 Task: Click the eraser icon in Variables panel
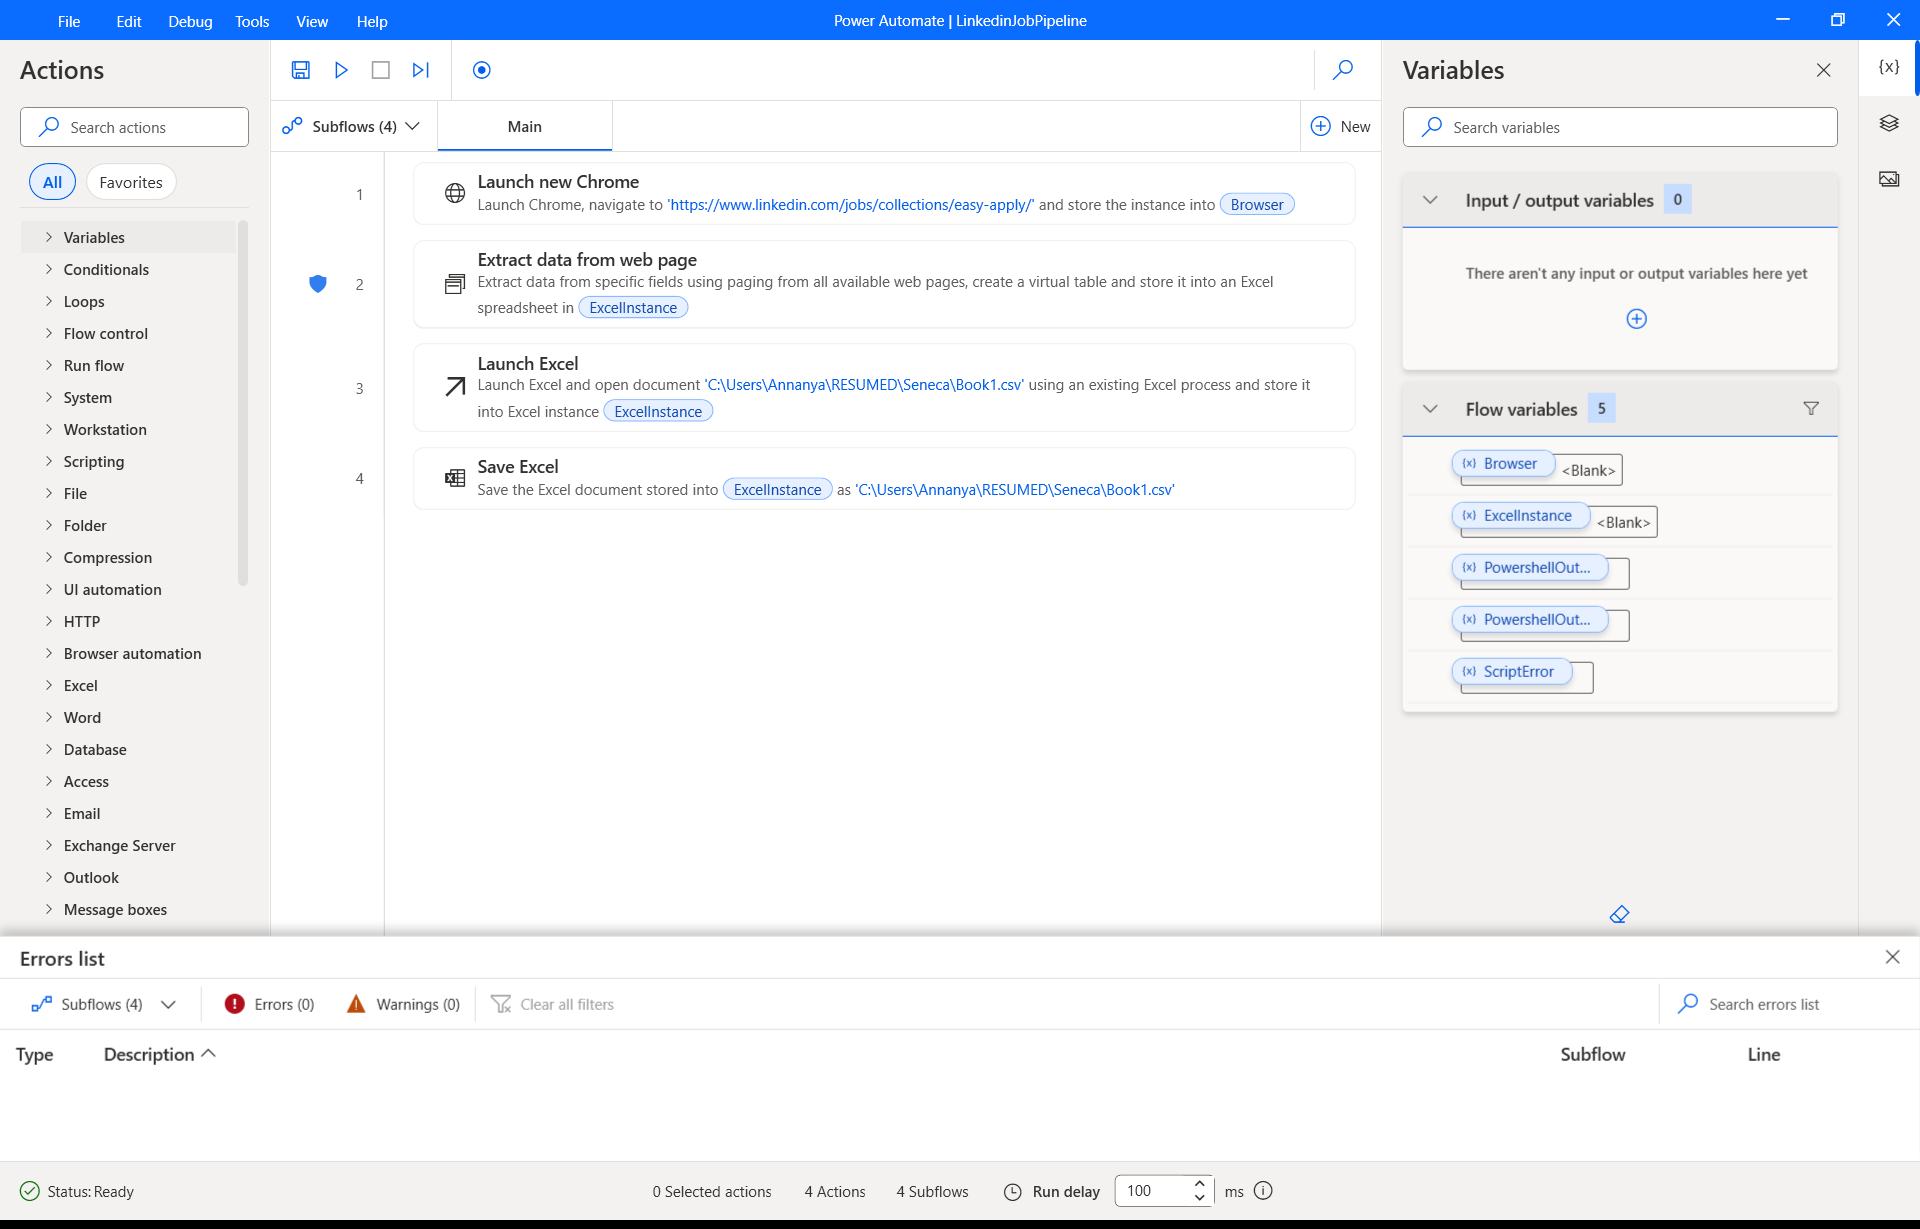(x=1620, y=914)
